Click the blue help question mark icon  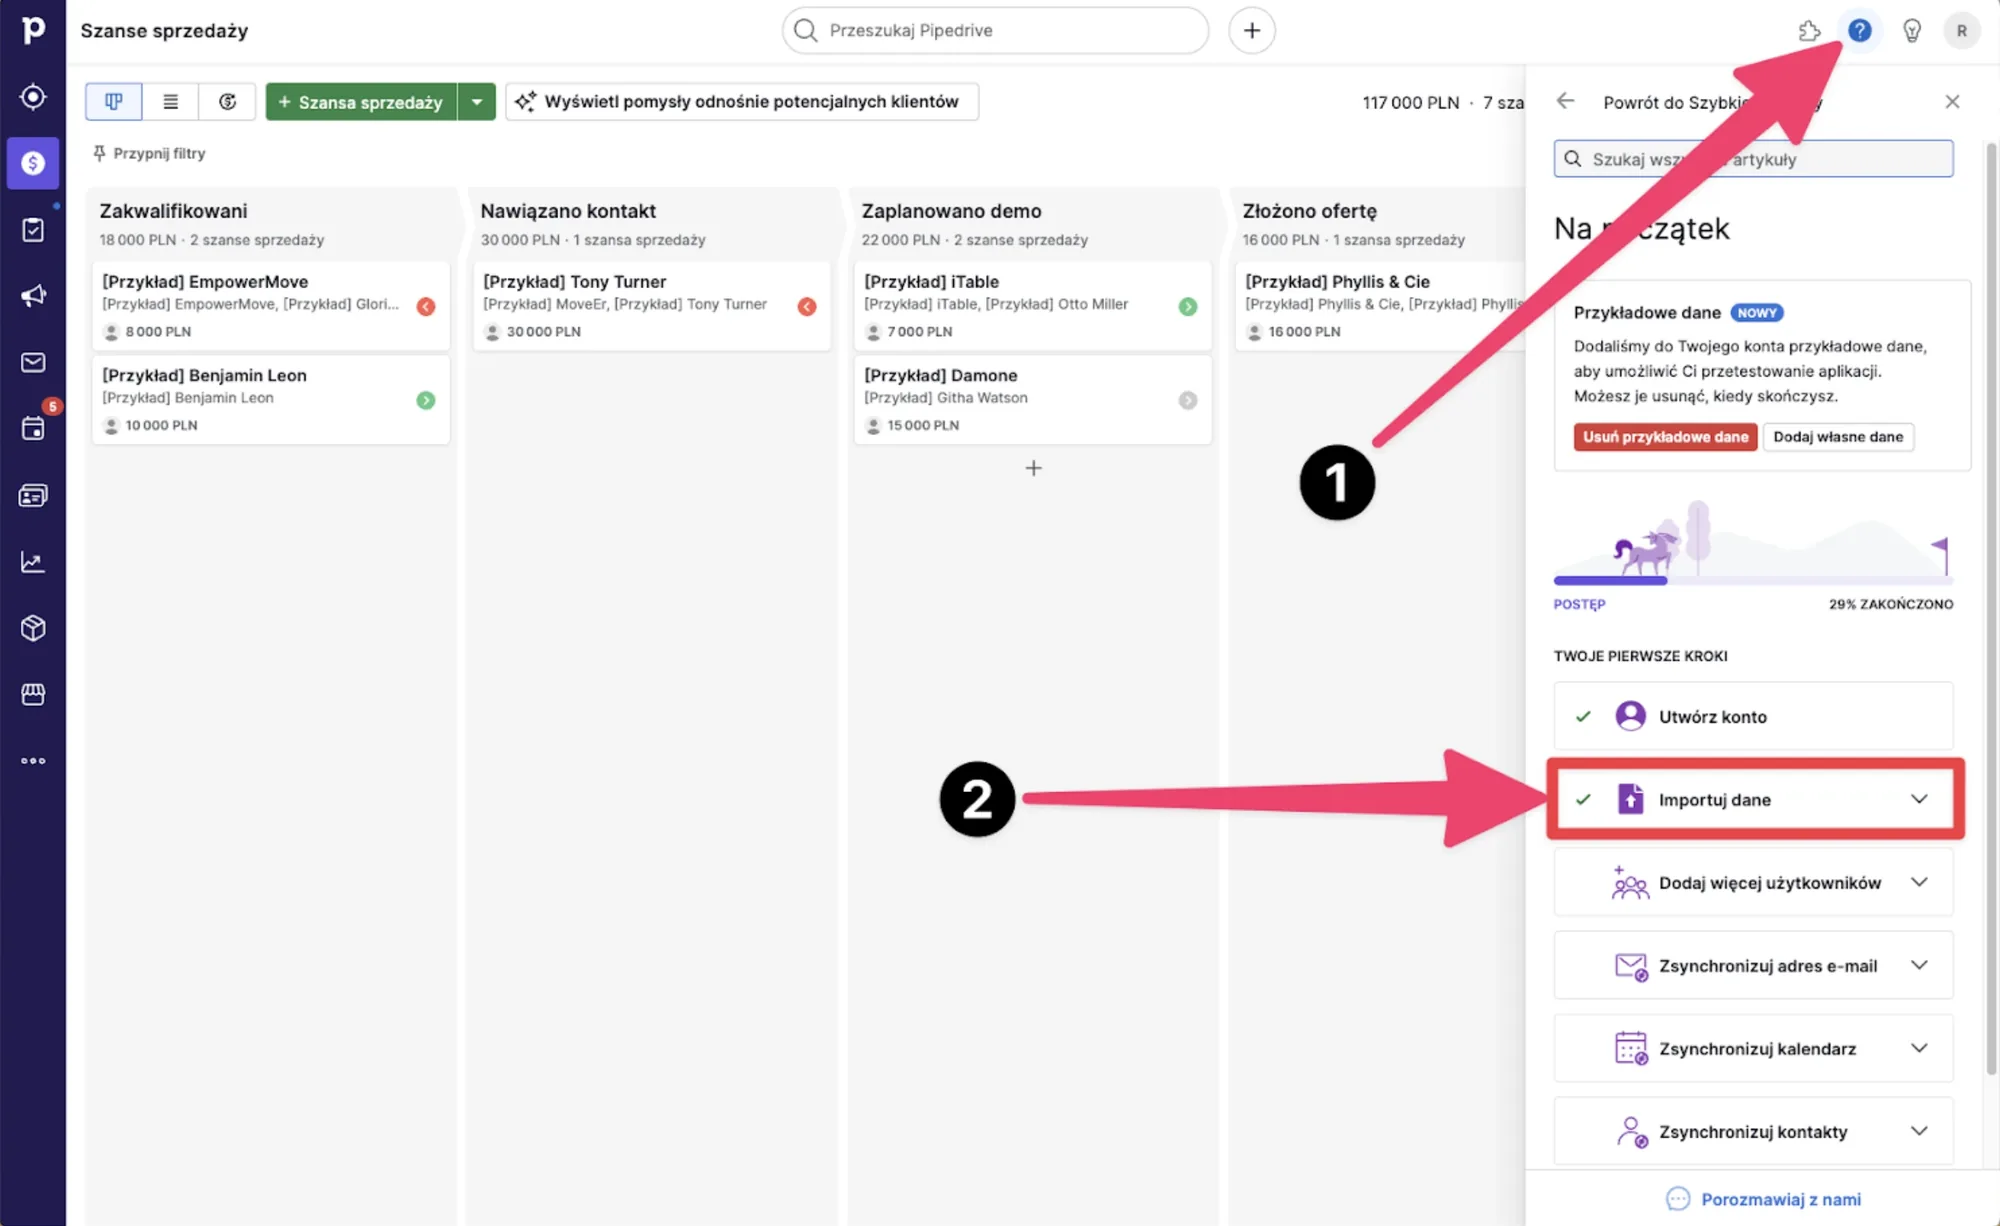(1860, 30)
